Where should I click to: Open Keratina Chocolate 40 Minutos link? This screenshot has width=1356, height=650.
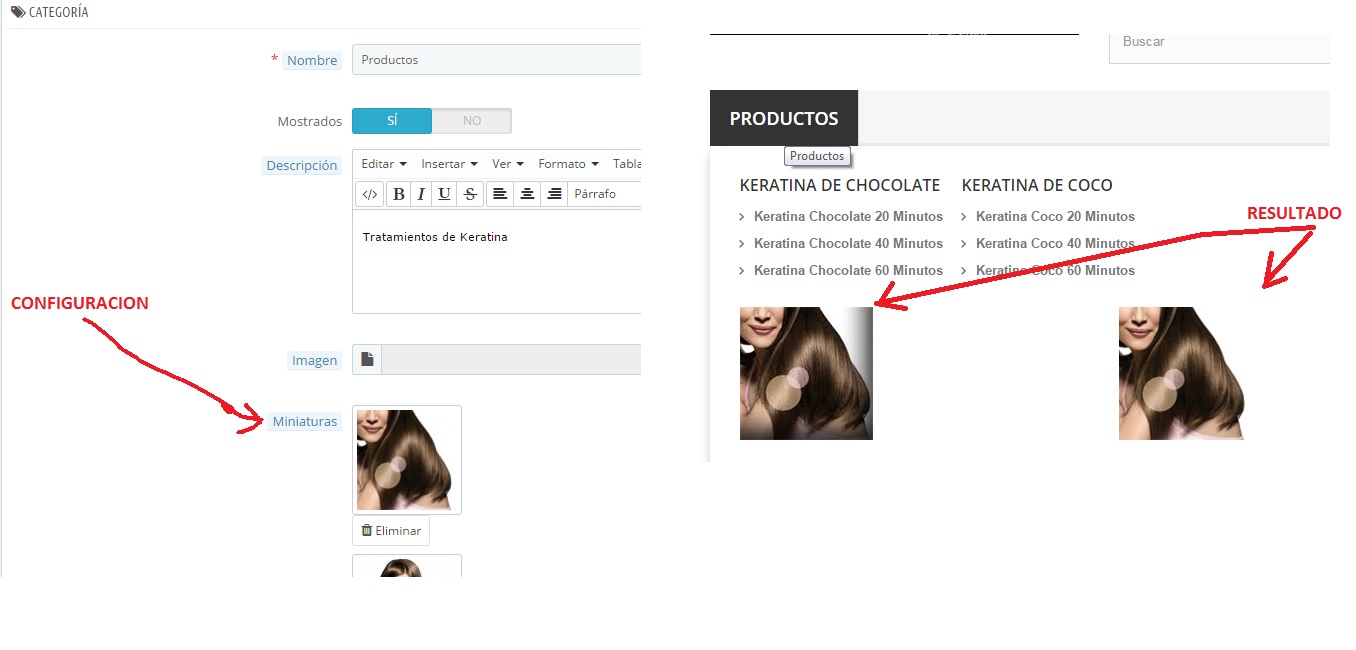coord(848,243)
